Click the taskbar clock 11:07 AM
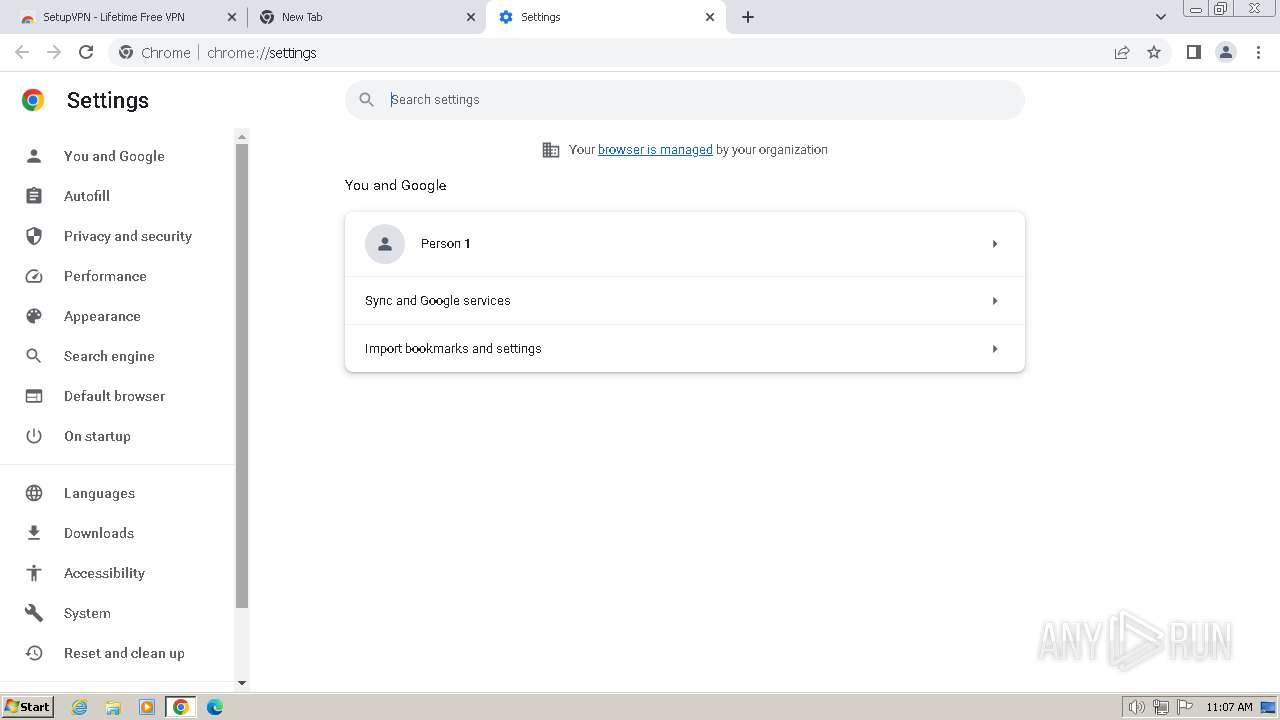The height and width of the screenshot is (720, 1280). point(1229,707)
